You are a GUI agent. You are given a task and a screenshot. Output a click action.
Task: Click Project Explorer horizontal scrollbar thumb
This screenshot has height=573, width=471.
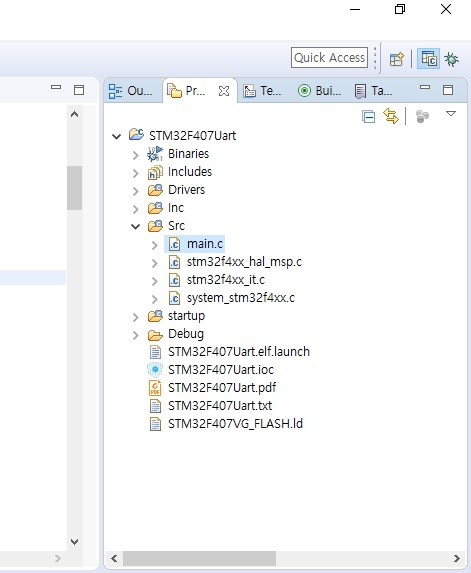[x=199, y=558]
